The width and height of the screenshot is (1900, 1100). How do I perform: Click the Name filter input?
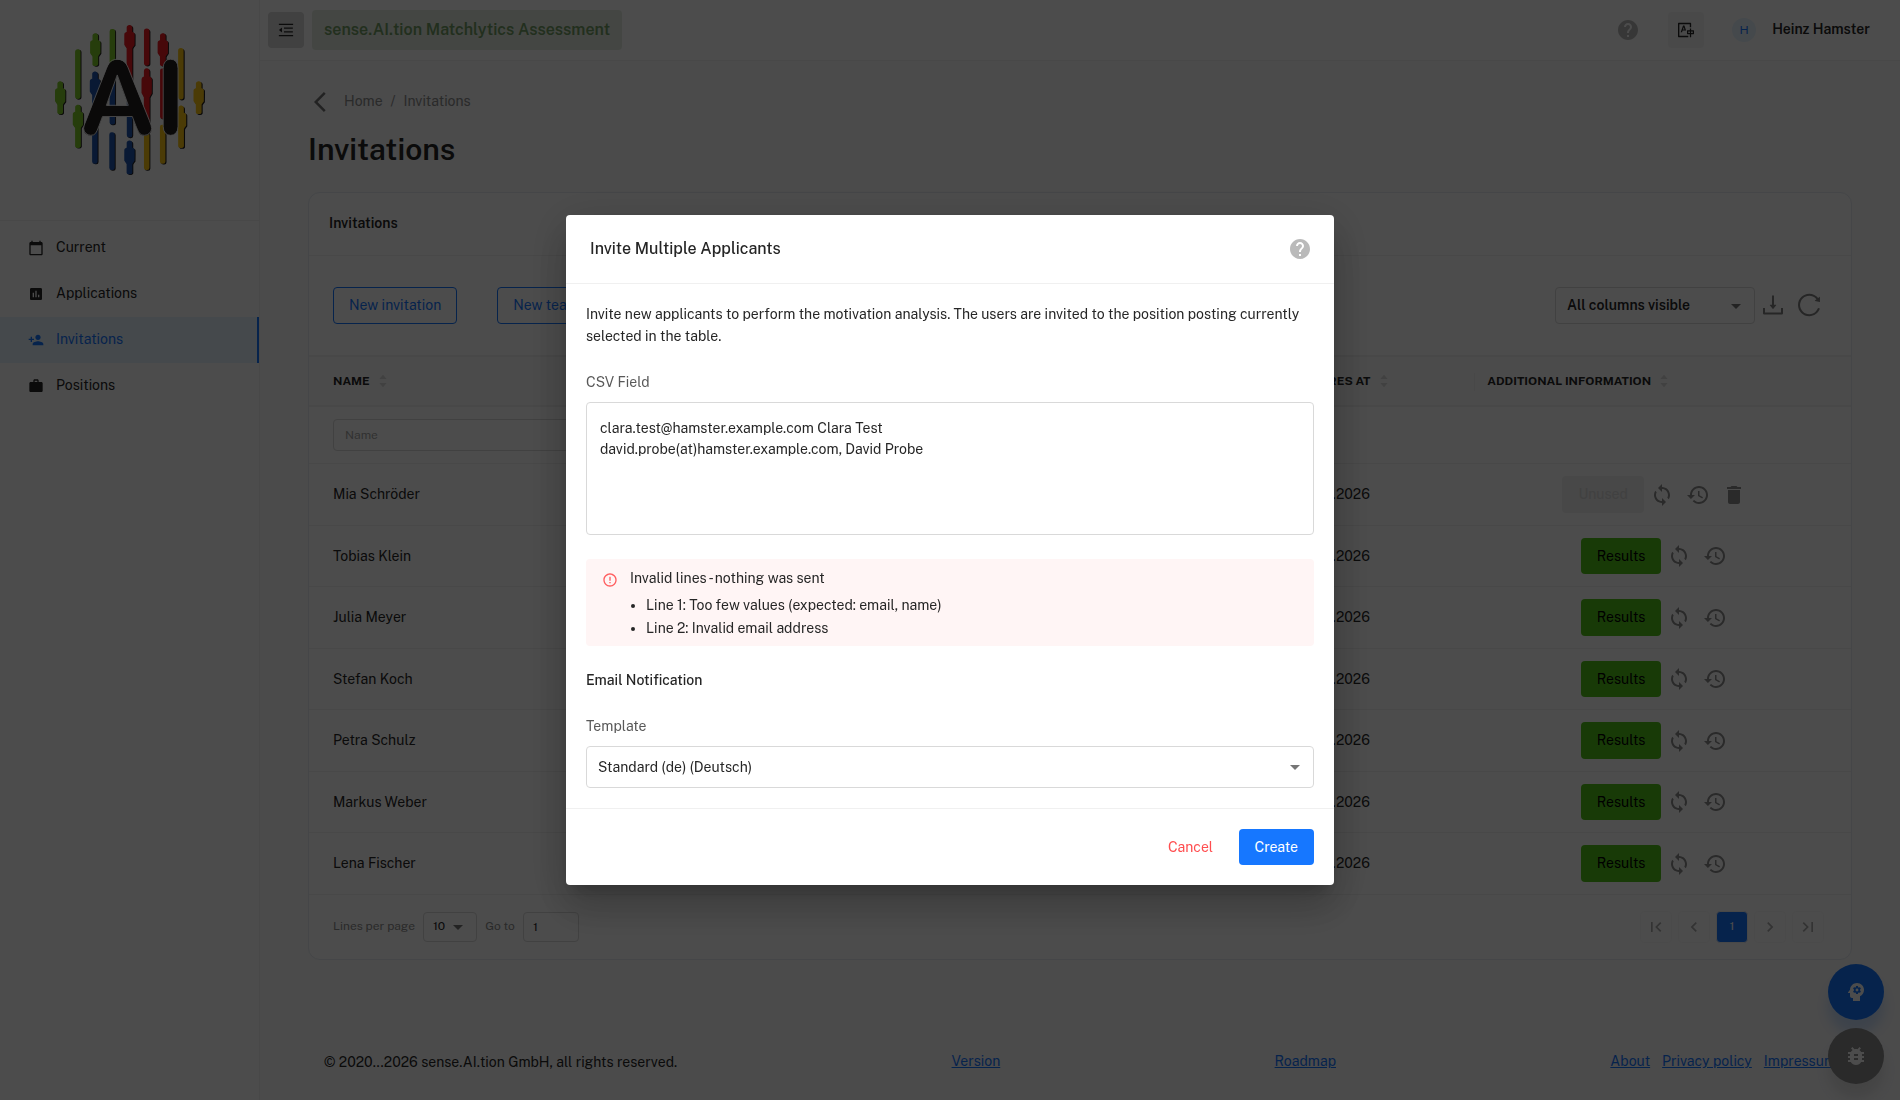tap(450, 435)
